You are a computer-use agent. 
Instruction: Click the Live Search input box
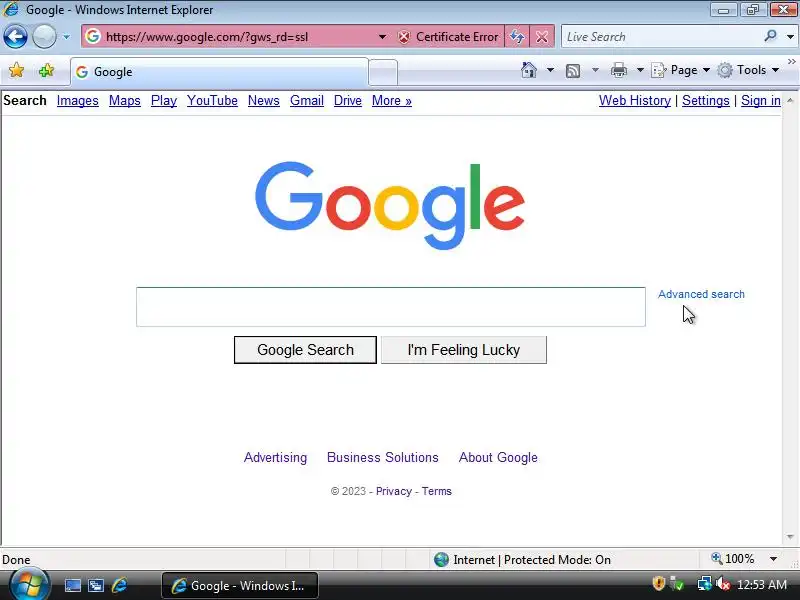(661, 37)
